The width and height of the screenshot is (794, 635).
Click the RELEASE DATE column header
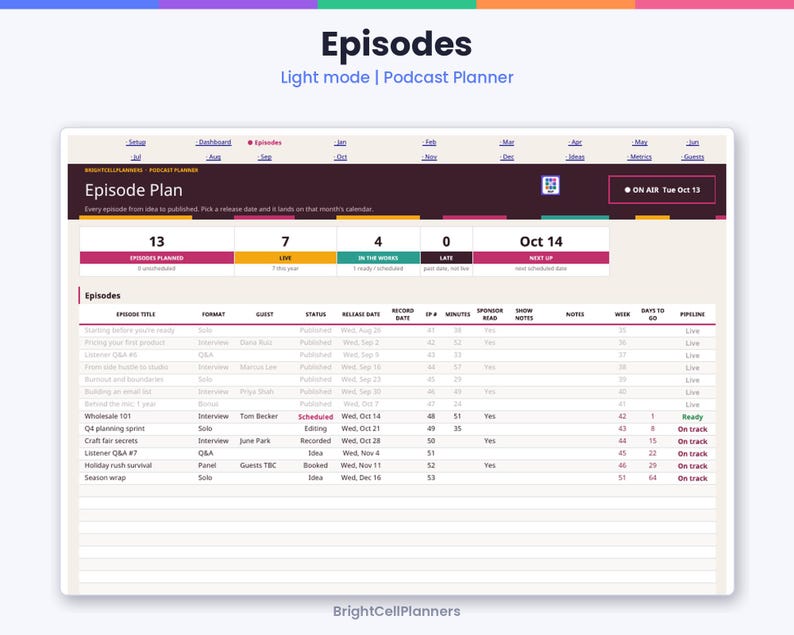pyautogui.click(x=361, y=314)
